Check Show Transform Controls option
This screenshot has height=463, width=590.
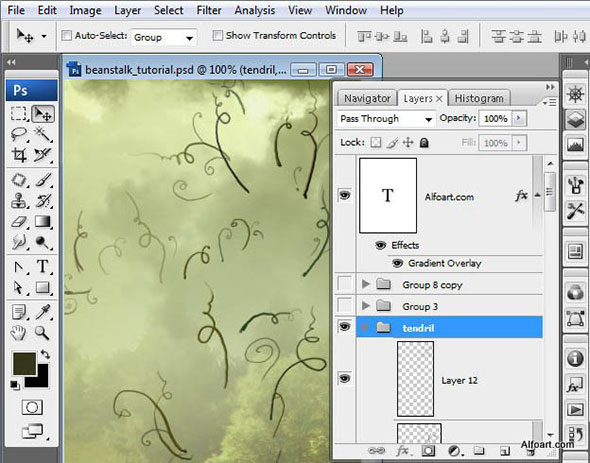tap(217, 35)
